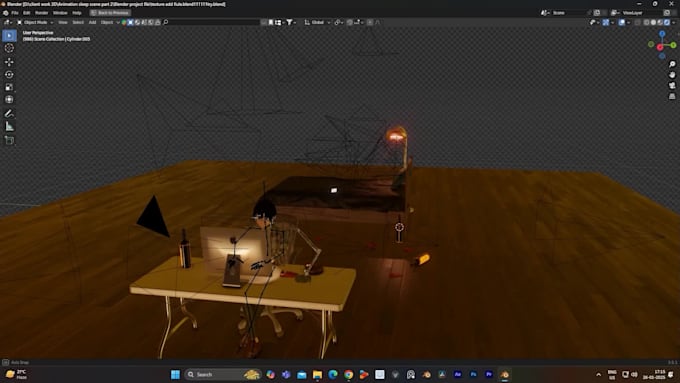Click the pan view hand icon
The width and height of the screenshot is (680, 383).
point(672,75)
